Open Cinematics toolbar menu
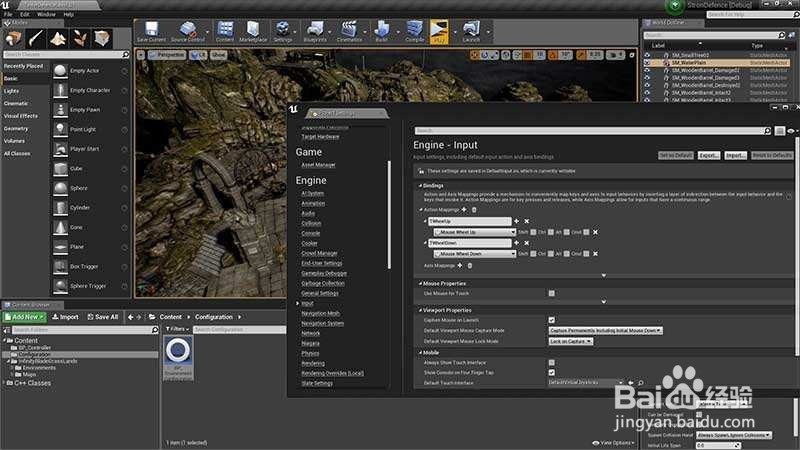The height and width of the screenshot is (450, 800). tap(349, 32)
